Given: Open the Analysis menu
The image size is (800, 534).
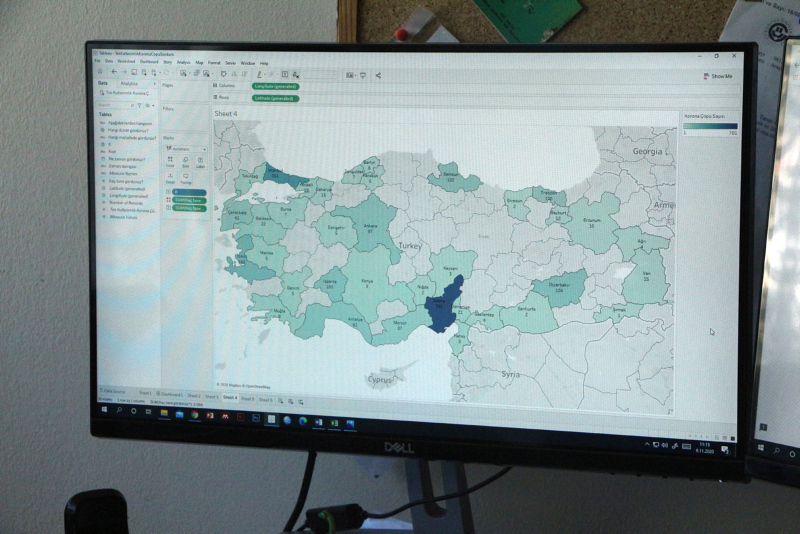Looking at the screenshot, I should 182,62.
